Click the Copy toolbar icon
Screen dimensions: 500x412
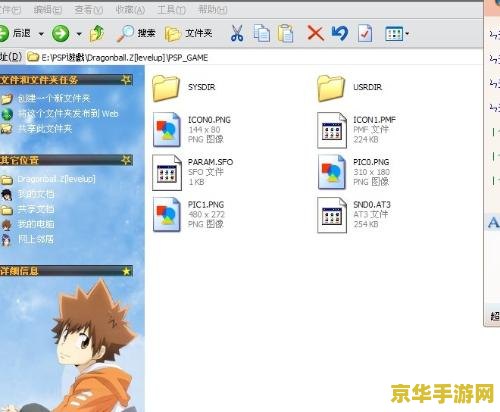click(262, 33)
